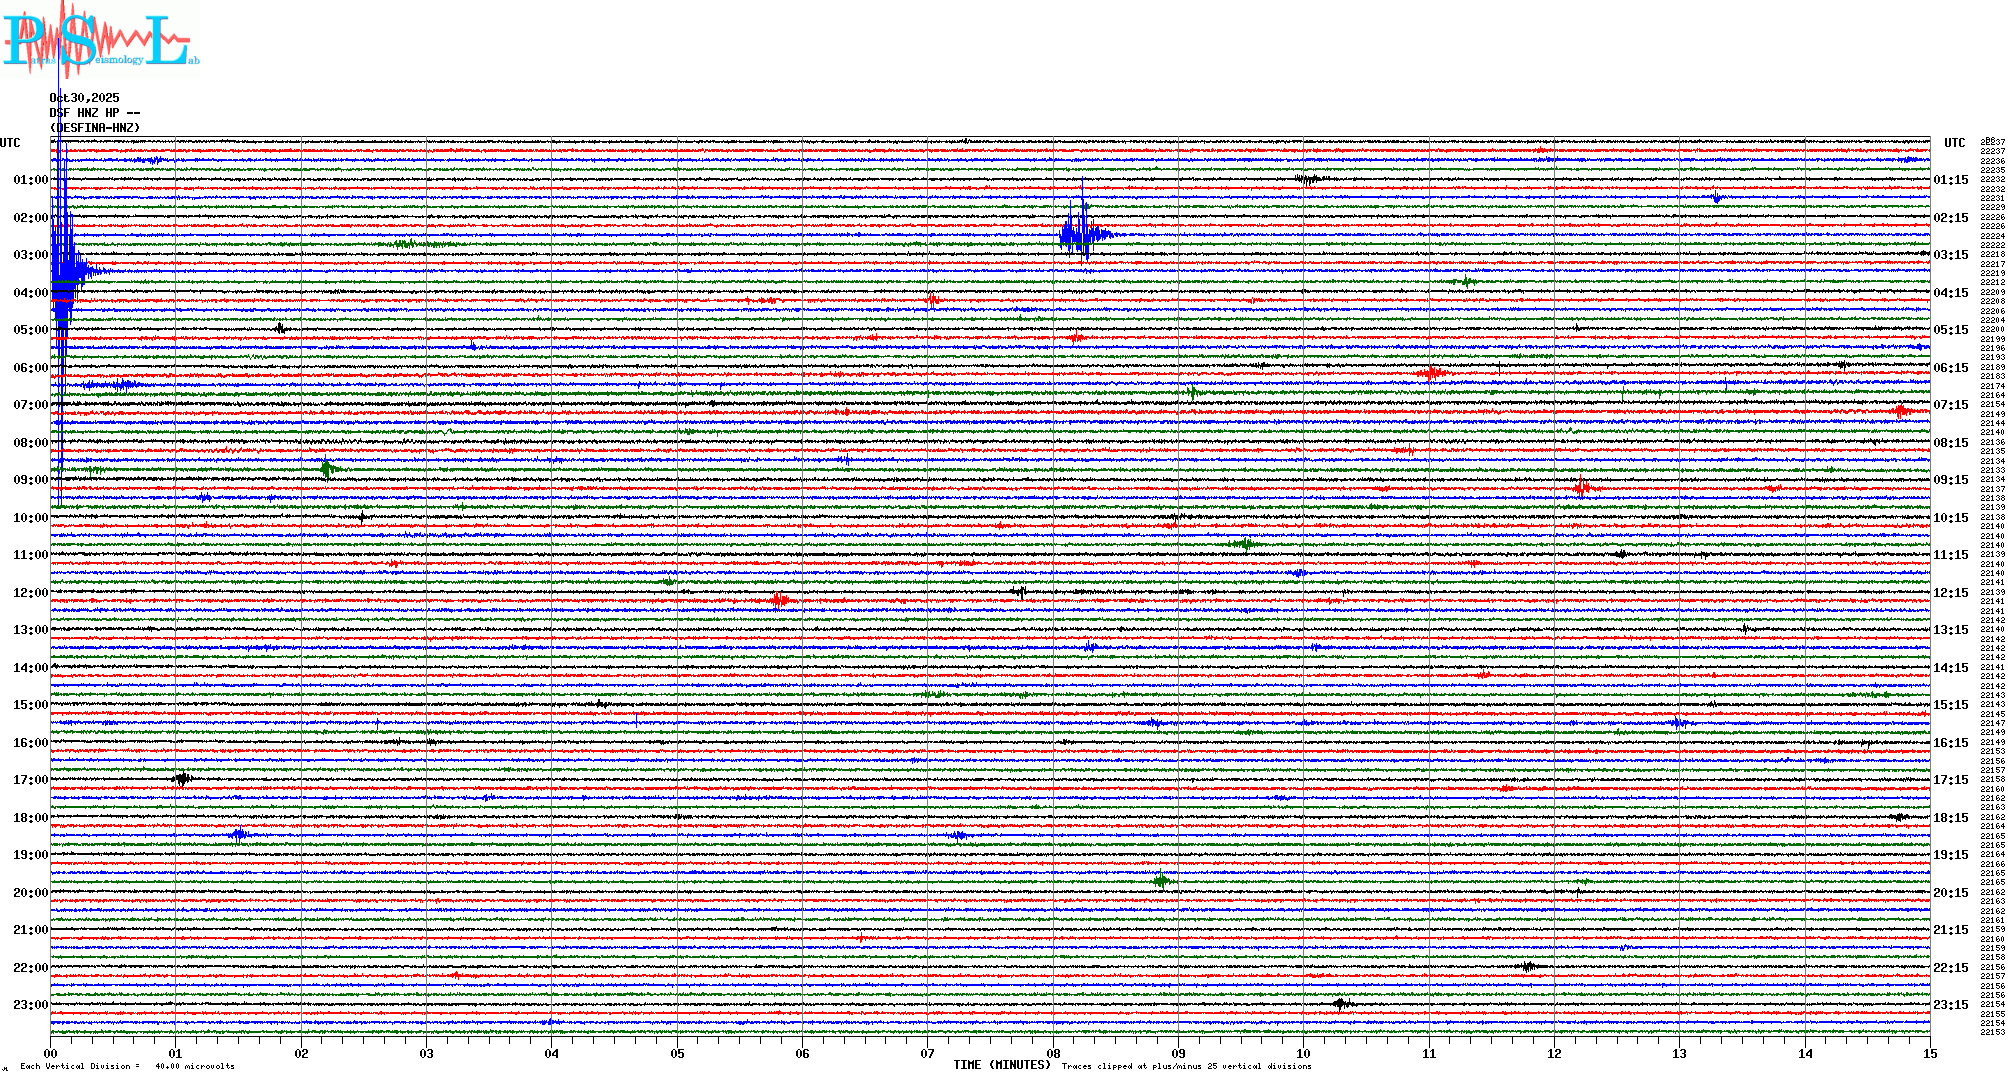Click the 08 minute tick label
Image resolution: width=2010 pixels, height=1080 pixels.
click(x=1053, y=1053)
